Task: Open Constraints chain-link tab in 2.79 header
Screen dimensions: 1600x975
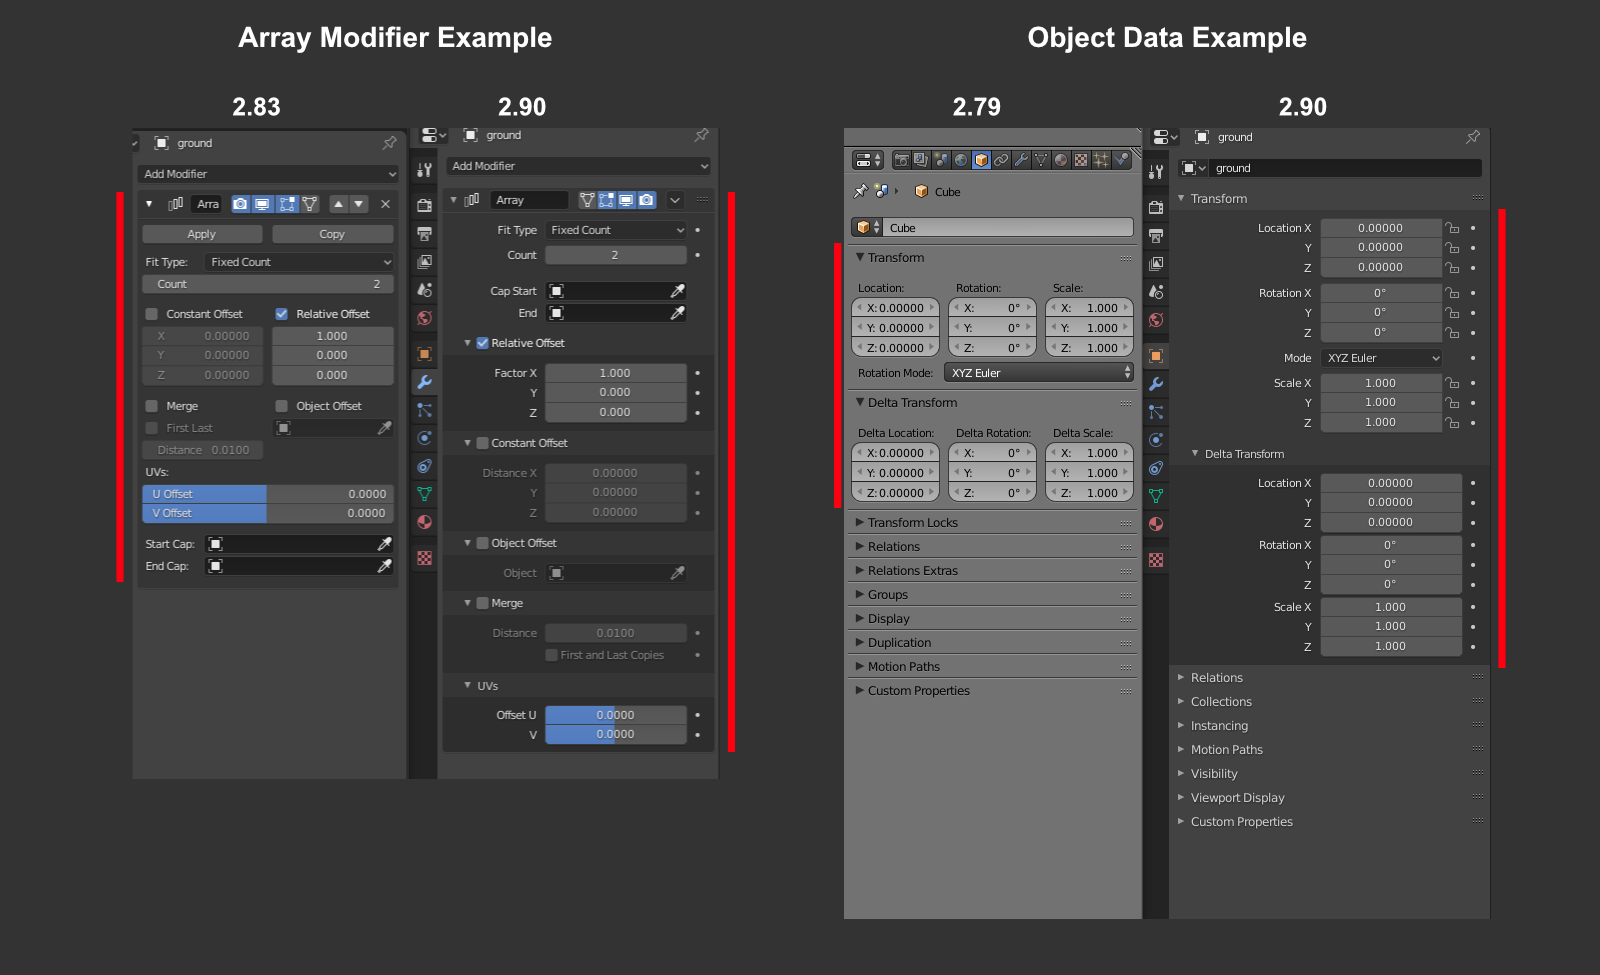Action: click(1001, 160)
